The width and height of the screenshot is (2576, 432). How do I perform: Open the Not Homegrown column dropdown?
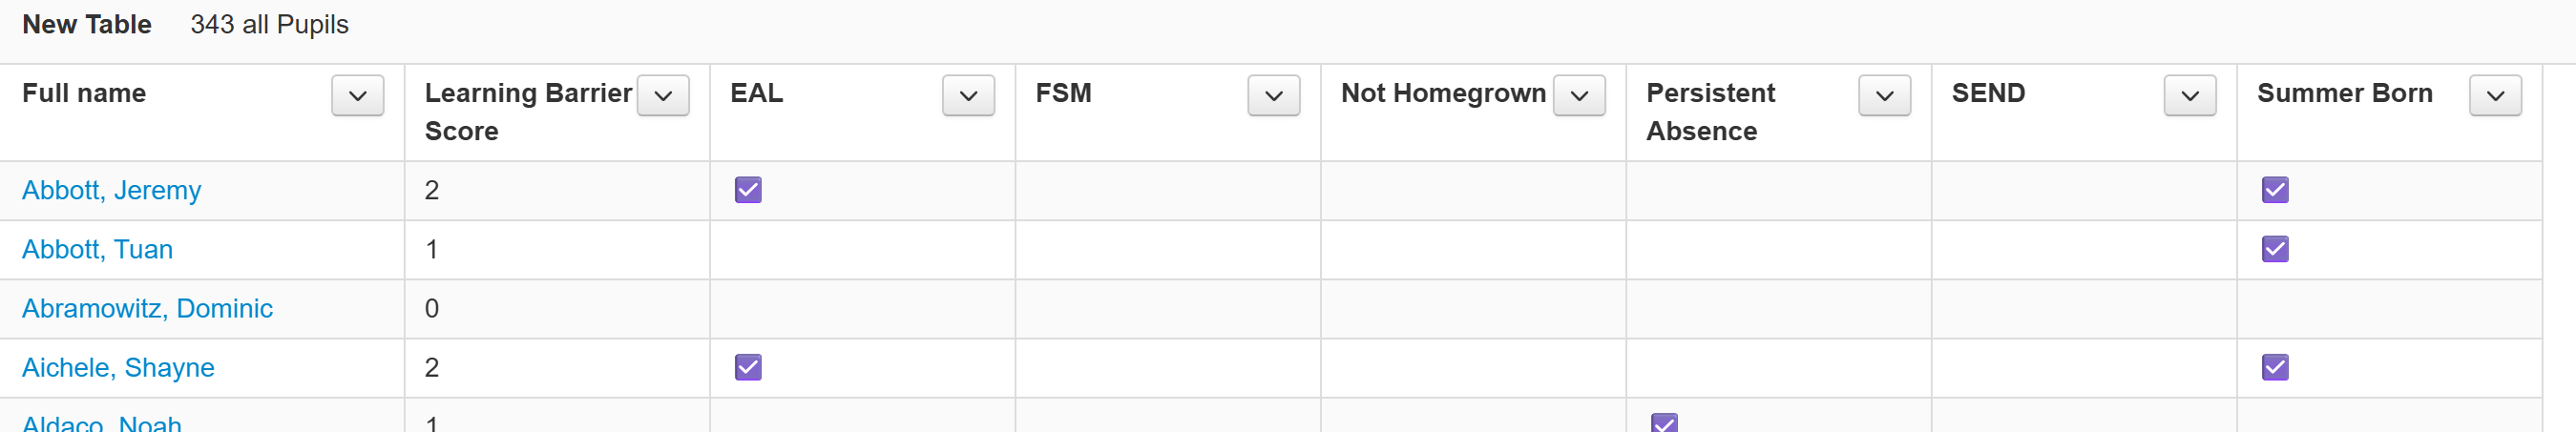(1579, 96)
